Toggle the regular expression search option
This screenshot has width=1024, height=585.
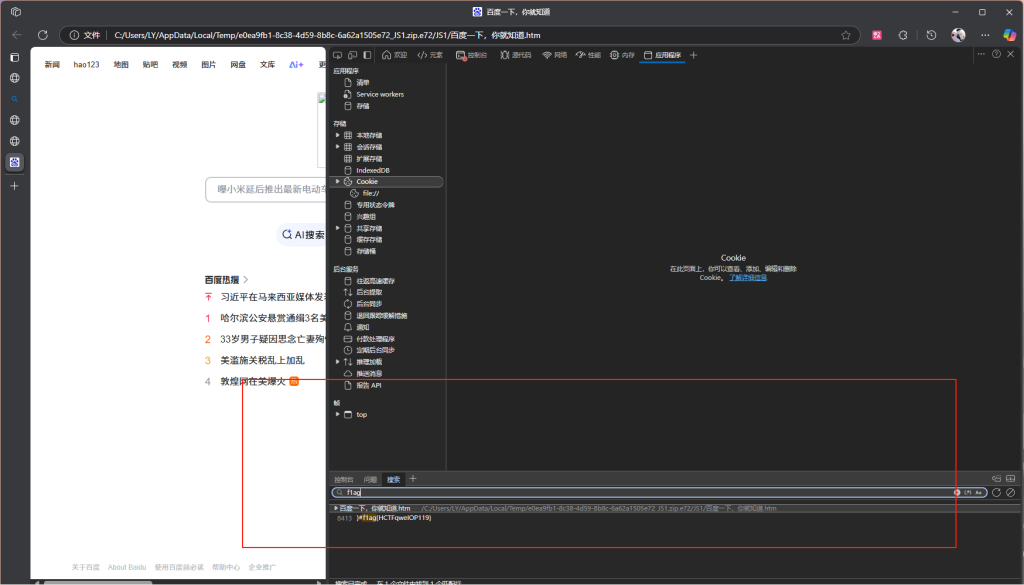pos(967,492)
